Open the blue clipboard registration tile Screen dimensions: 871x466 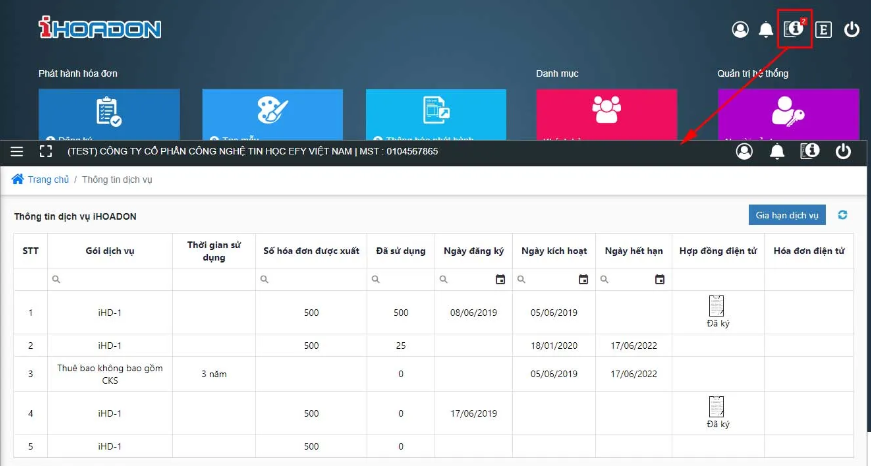pyautogui.click(x=109, y=114)
